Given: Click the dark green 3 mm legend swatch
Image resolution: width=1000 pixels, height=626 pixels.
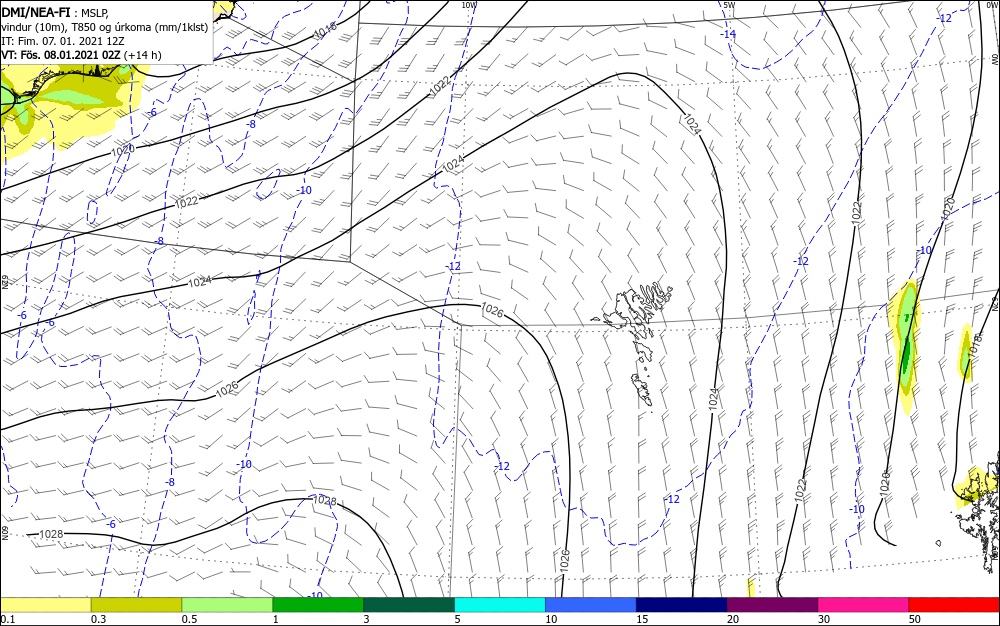Looking at the screenshot, I should click(x=409, y=605).
